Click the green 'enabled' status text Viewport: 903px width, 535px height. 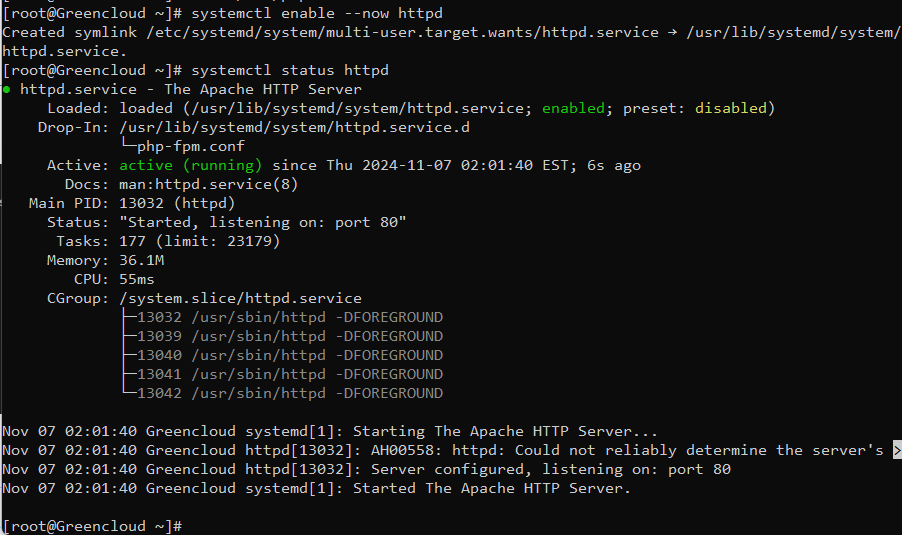coord(573,108)
